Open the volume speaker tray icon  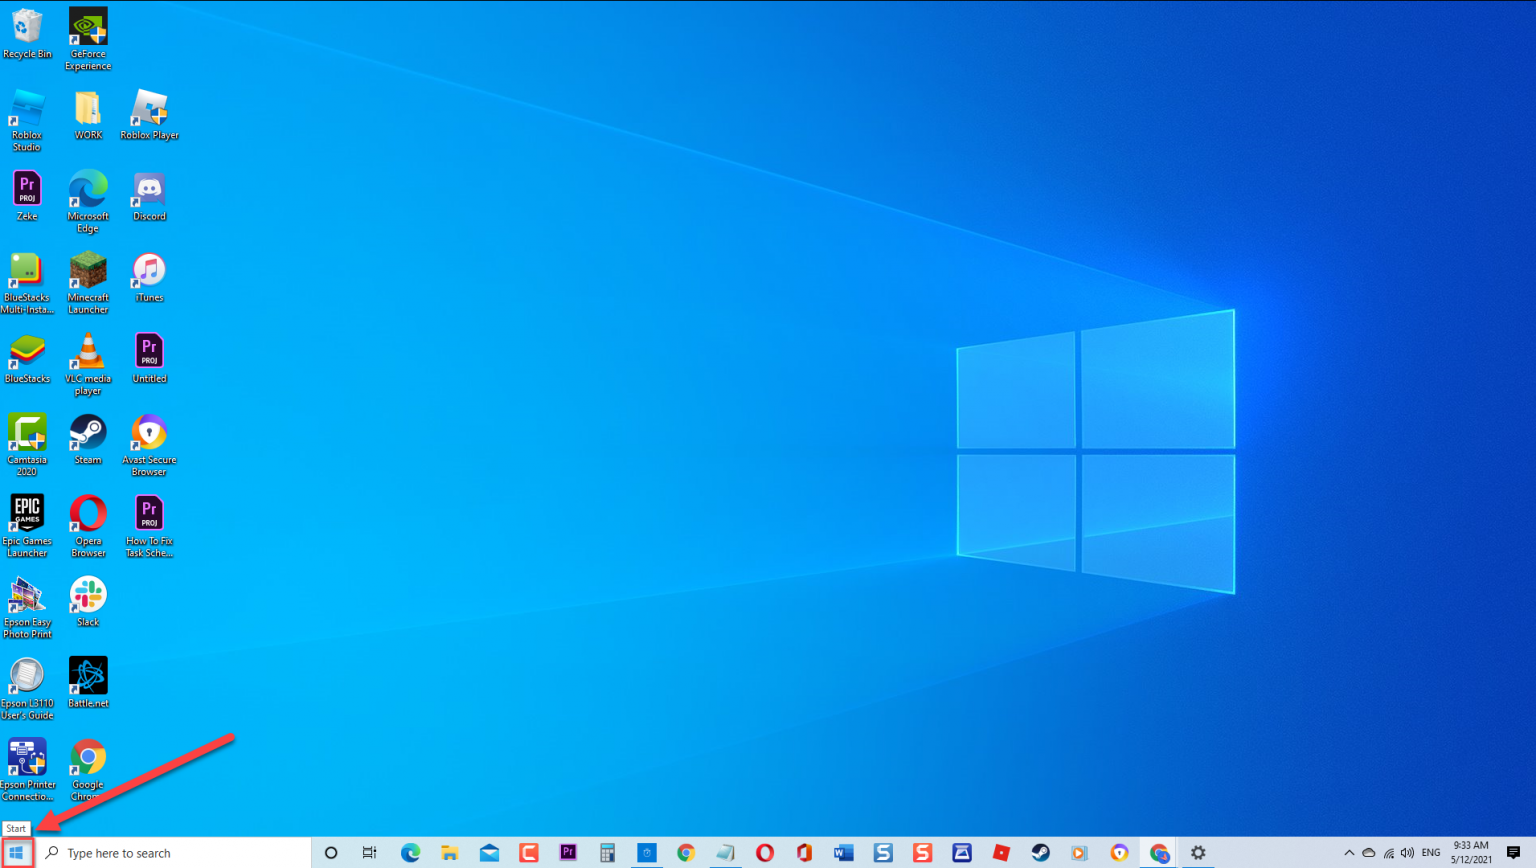click(x=1408, y=853)
